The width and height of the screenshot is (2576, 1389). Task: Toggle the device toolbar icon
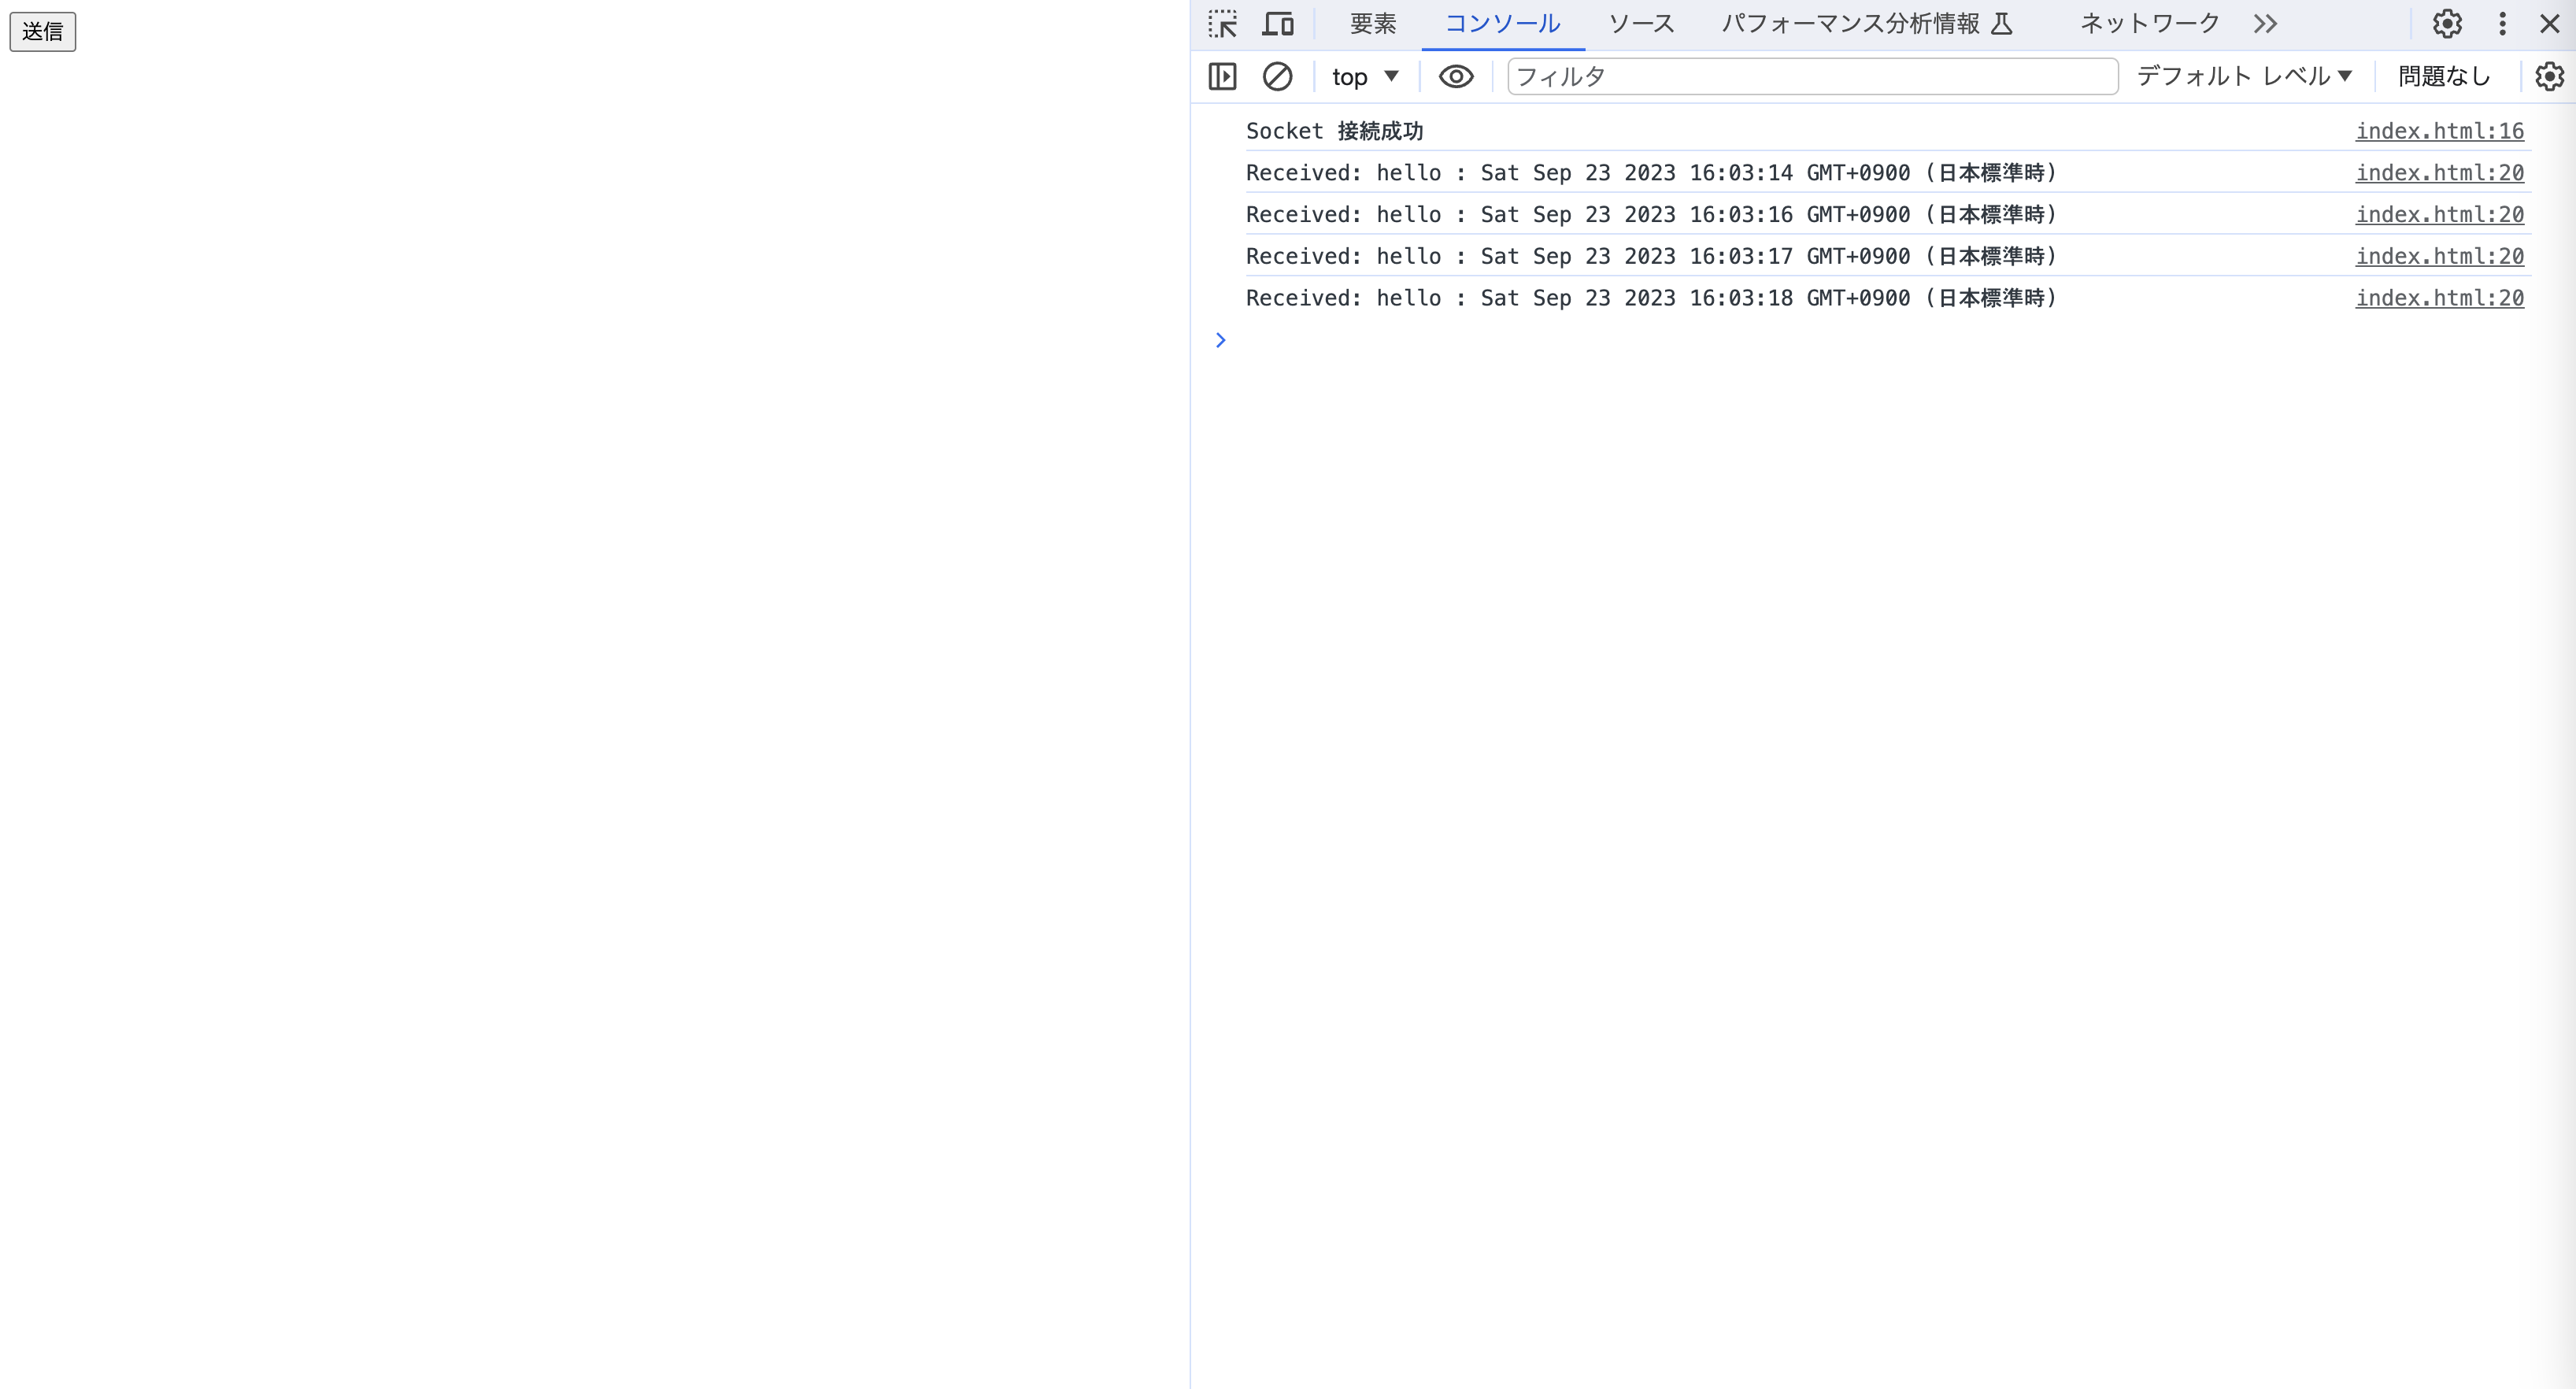[x=1277, y=24]
